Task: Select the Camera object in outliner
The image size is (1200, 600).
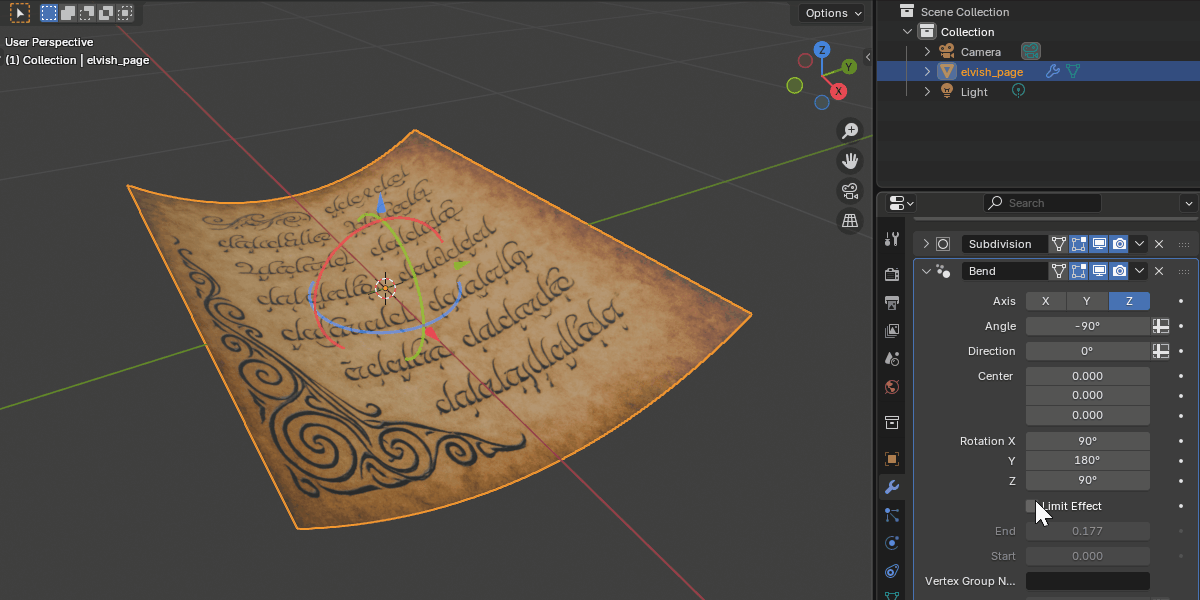Action: coord(981,52)
